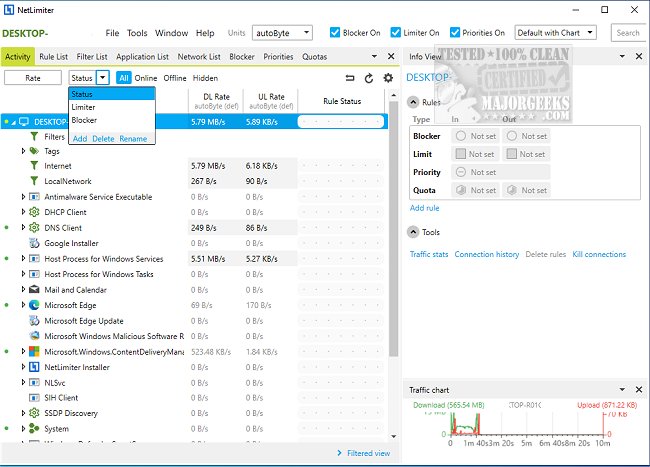650x467 pixels.
Task: Click the settings gear icon in Activity toolbar
Action: pos(388,78)
